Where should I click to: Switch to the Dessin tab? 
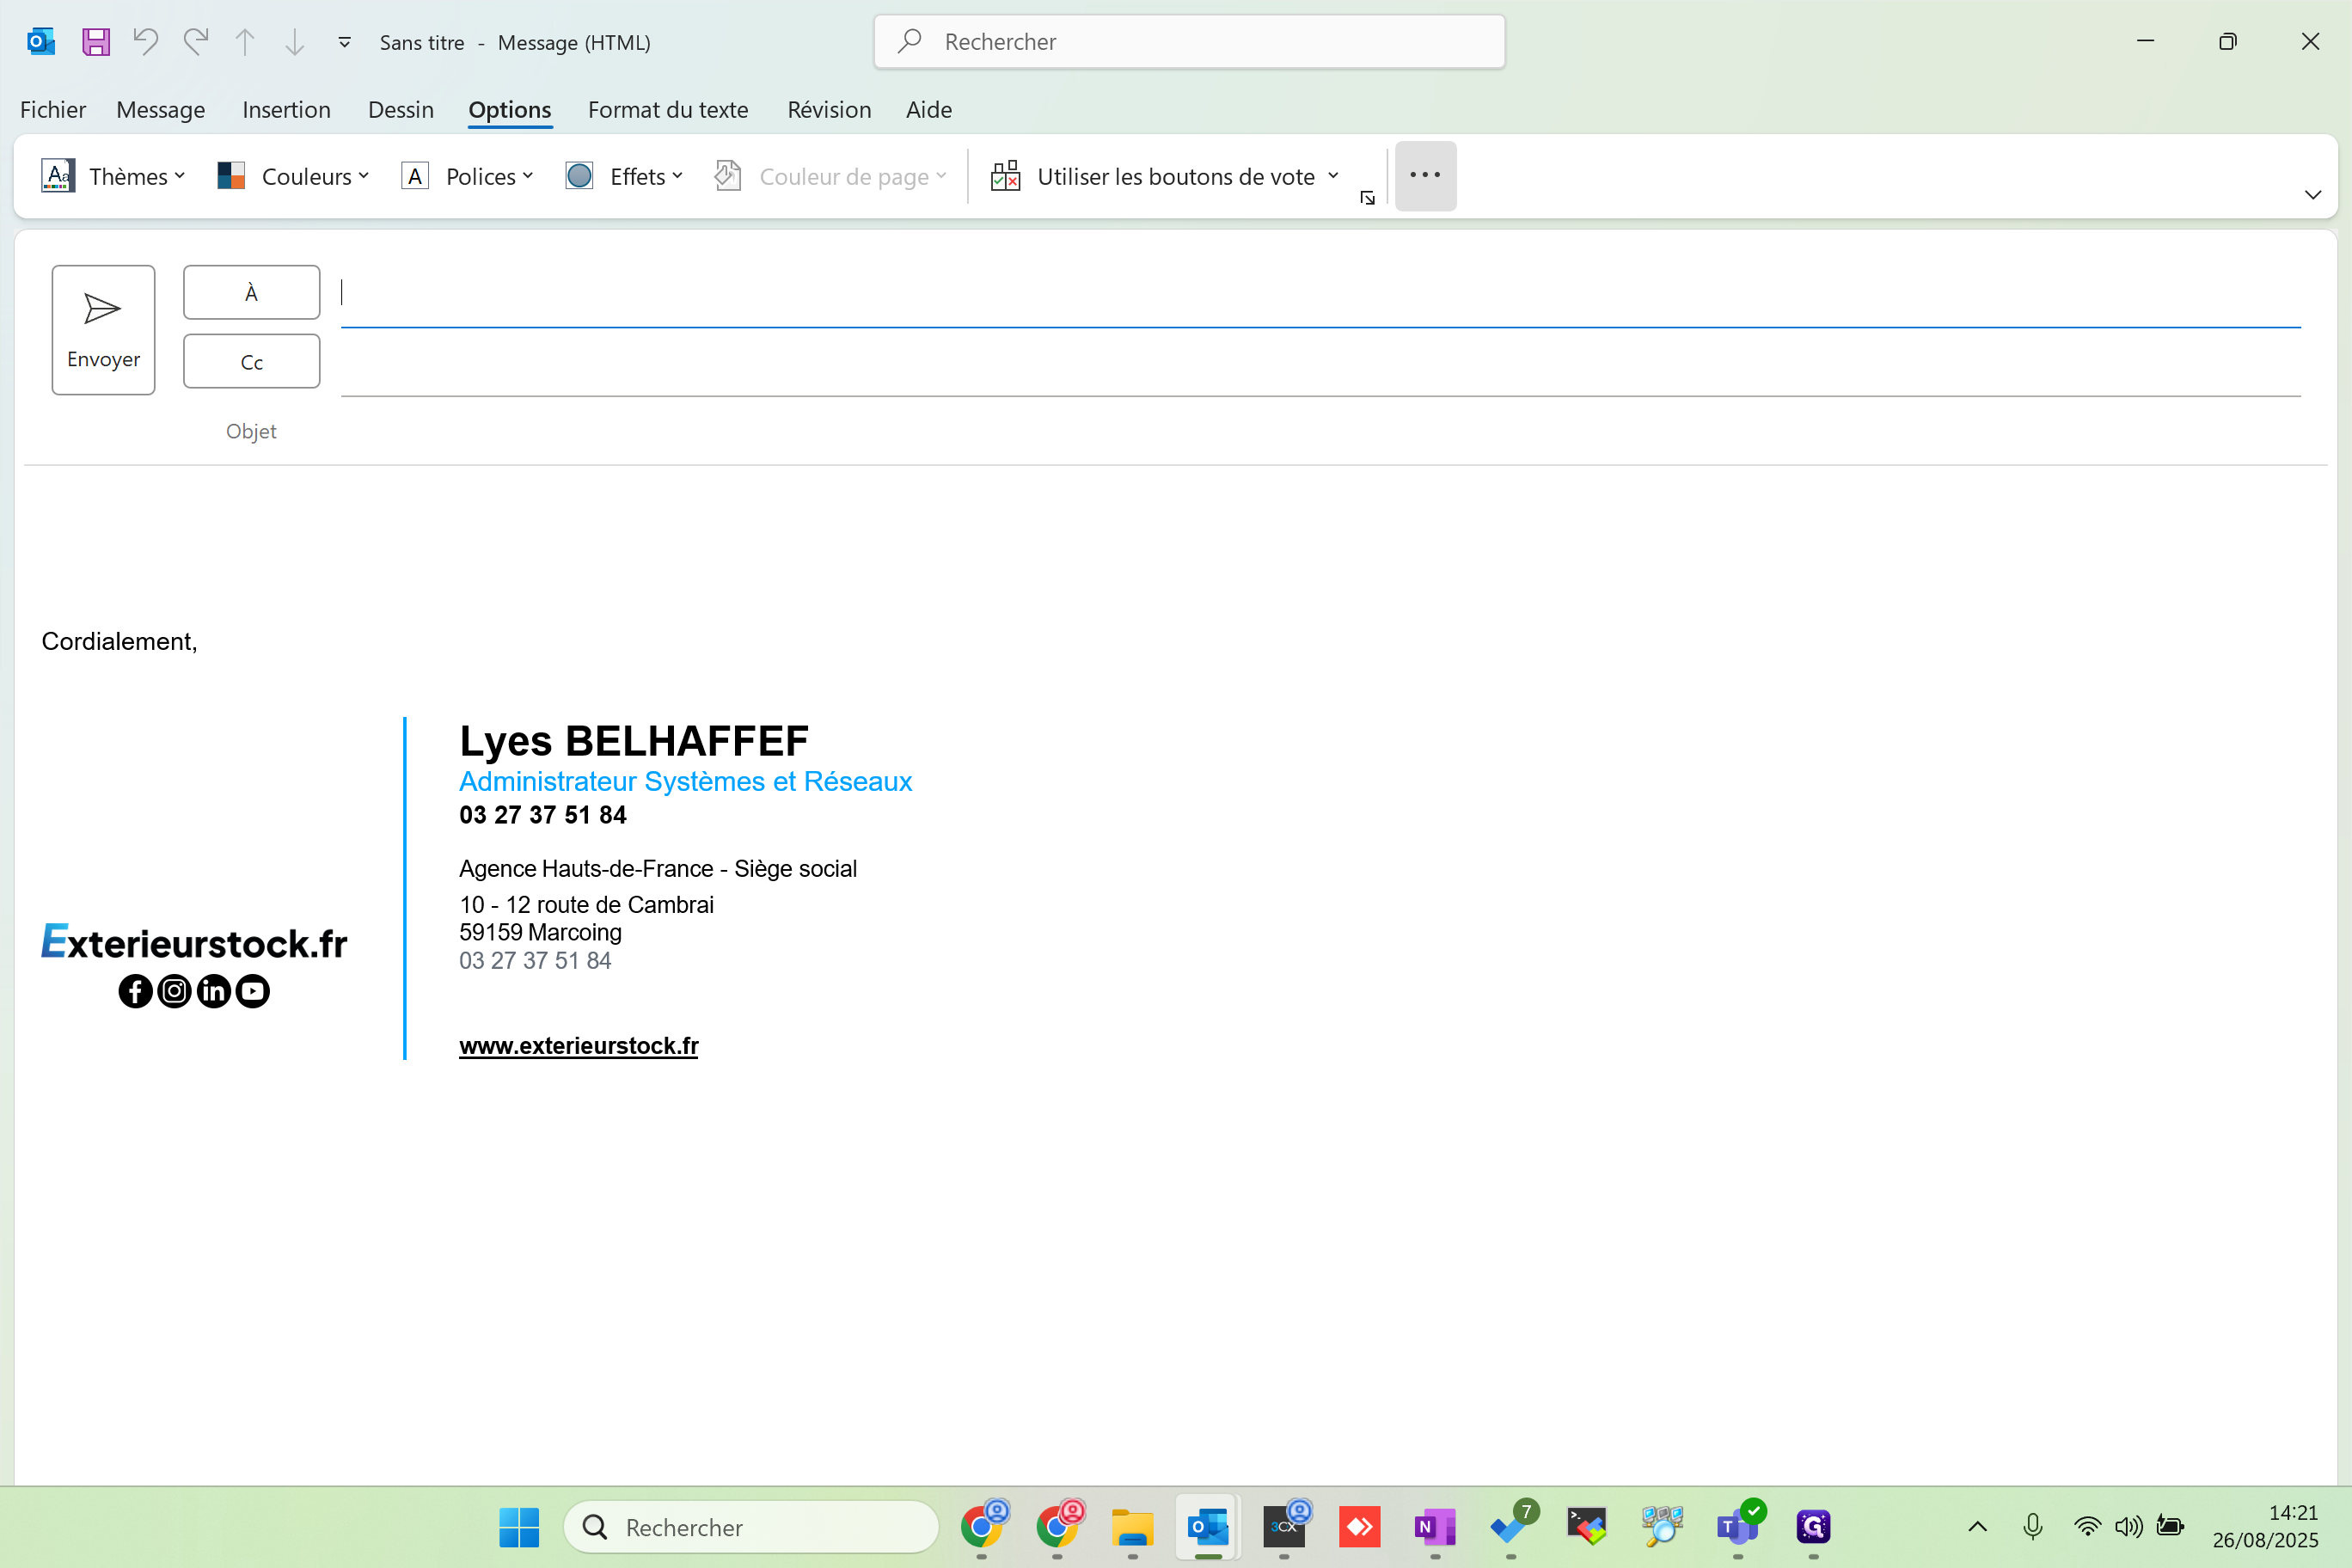(401, 109)
